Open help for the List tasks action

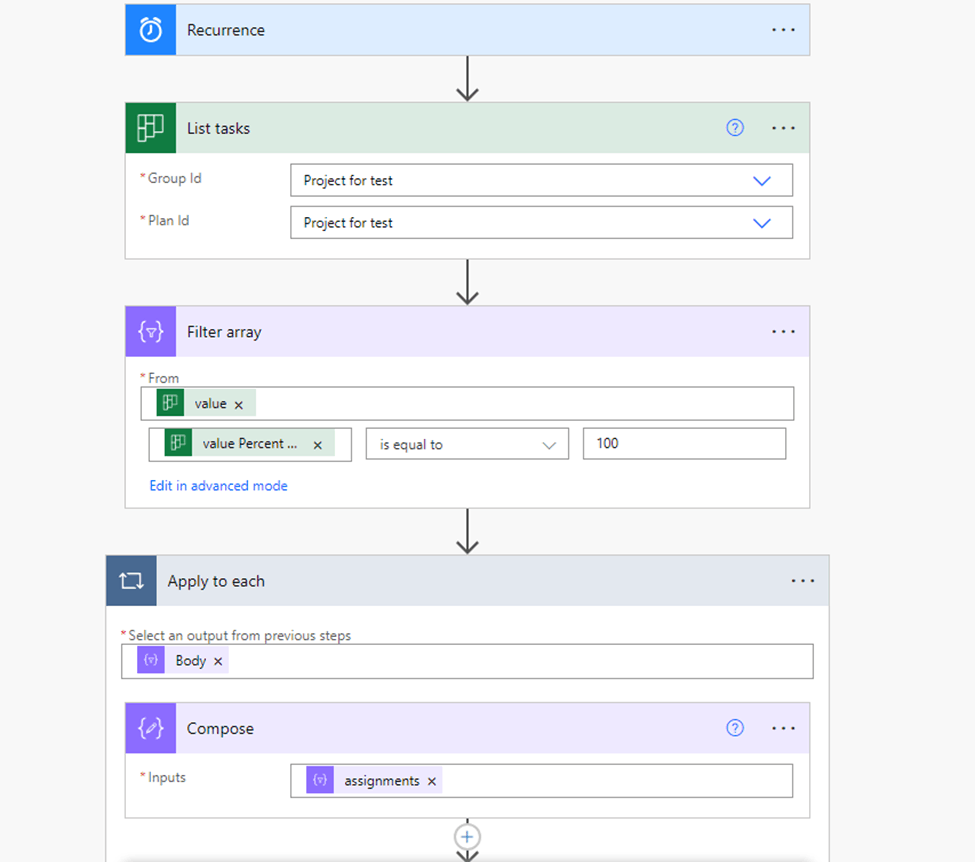tap(735, 128)
